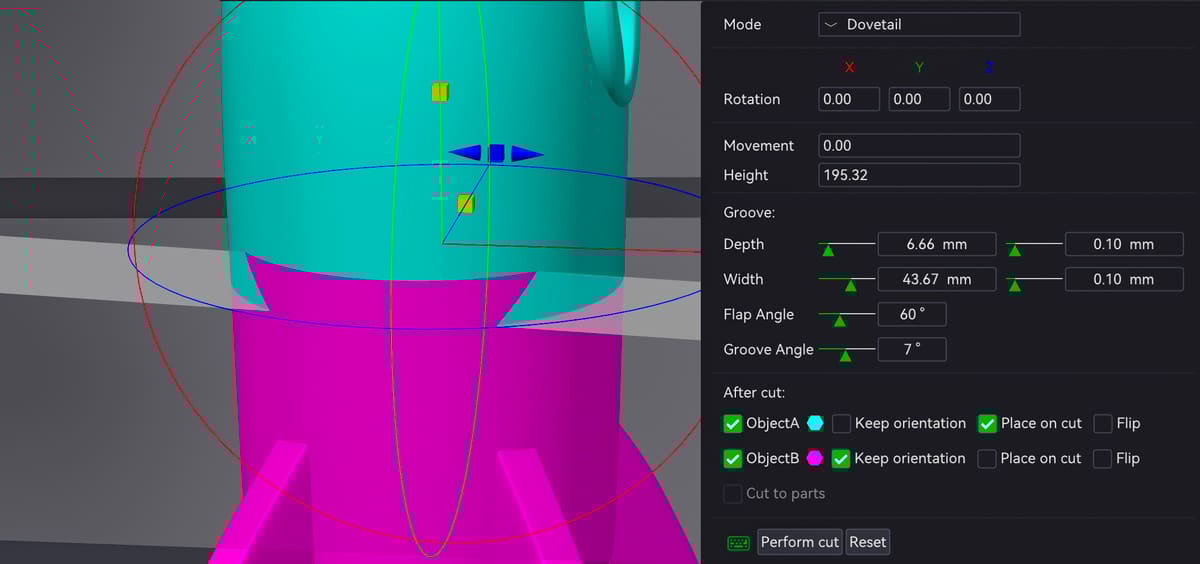1200x564 pixels.
Task: Uncheck the ObjectA checkbox
Action: (x=732, y=423)
